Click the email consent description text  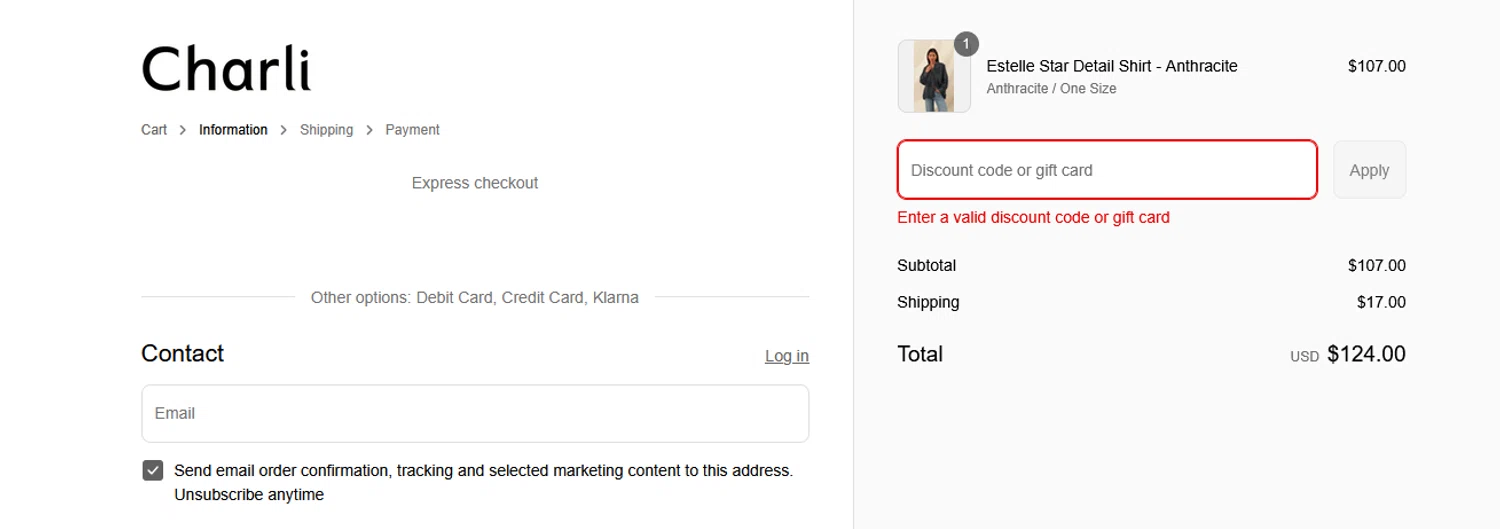484,482
